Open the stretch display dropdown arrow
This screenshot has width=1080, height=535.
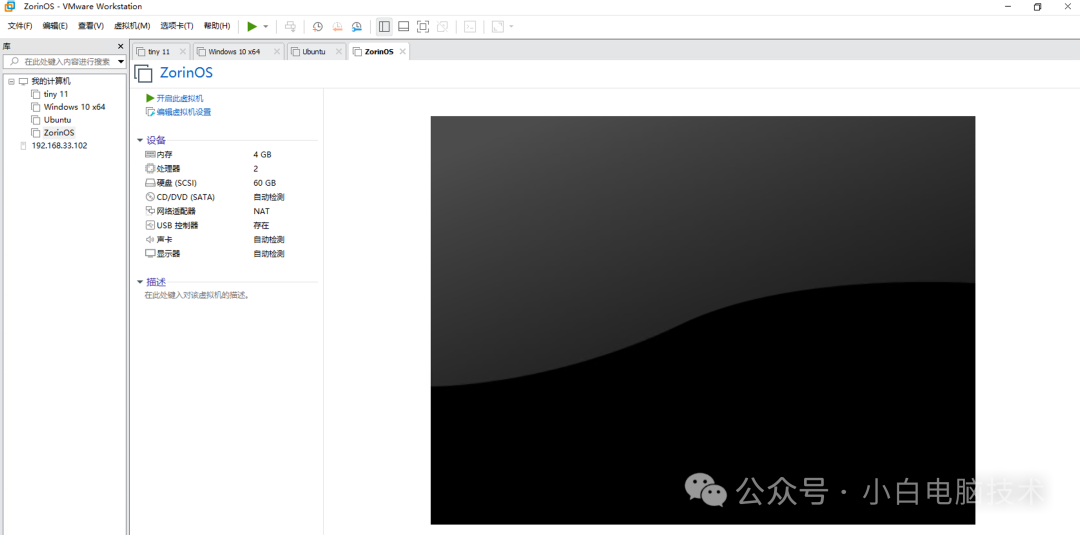(x=511, y=26)
